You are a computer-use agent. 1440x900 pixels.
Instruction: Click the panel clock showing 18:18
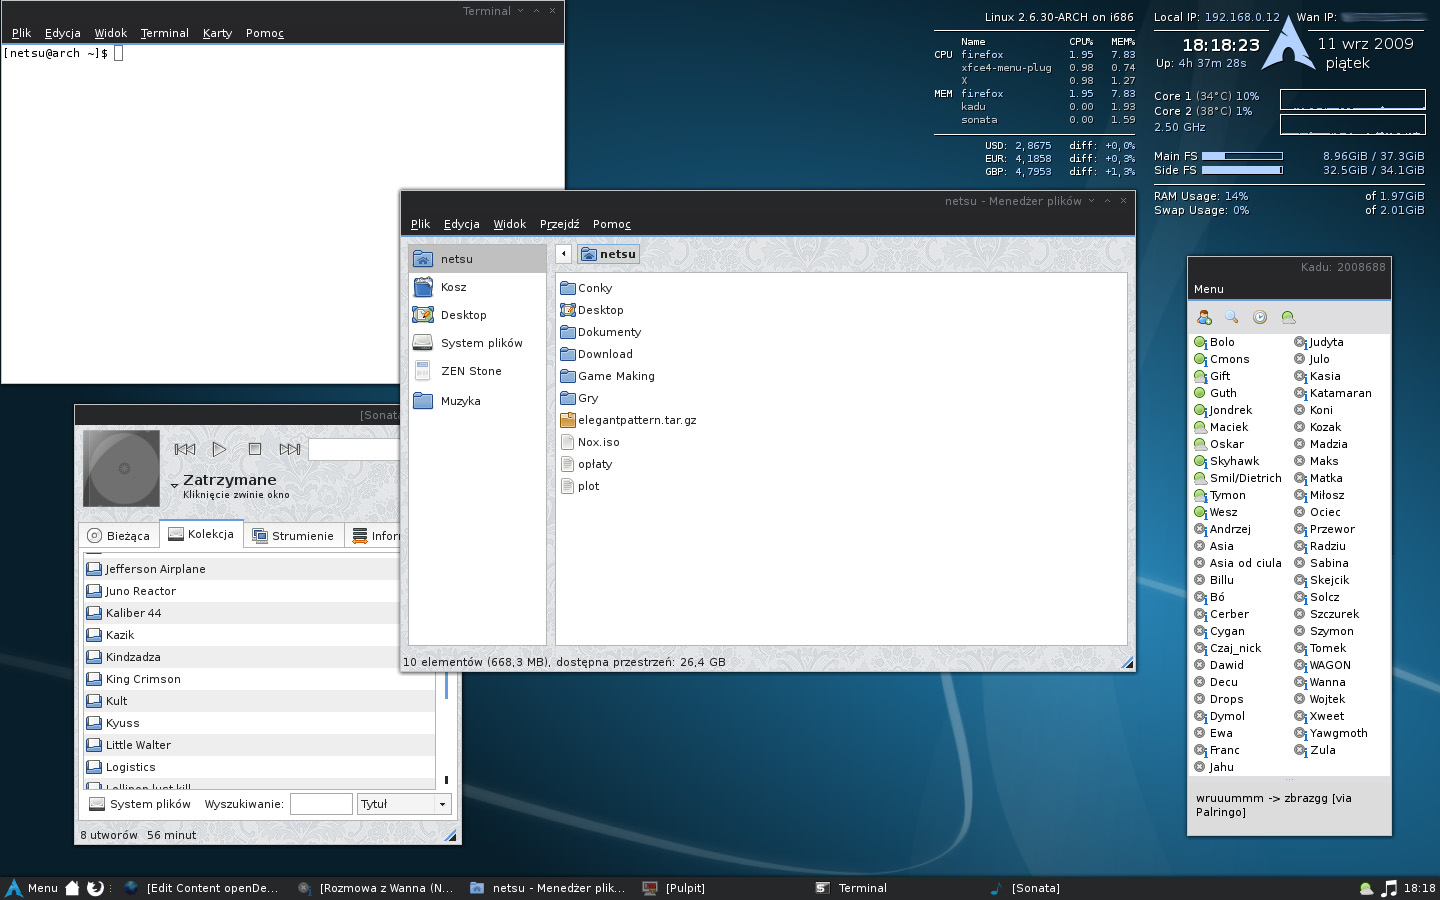[1419, 888]
